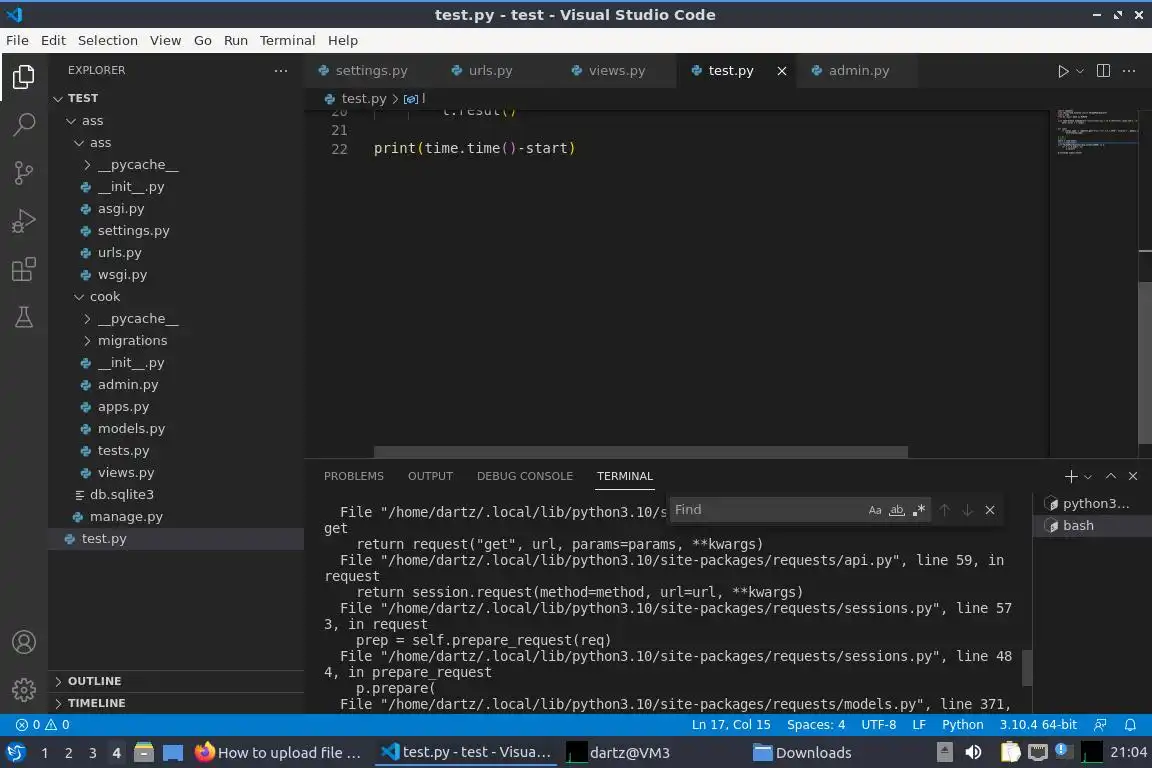The height and width of the screenshot is (768, 1152).
Task: Toggle Use Regular Expression in terminal Find
Action: point(918,510)
